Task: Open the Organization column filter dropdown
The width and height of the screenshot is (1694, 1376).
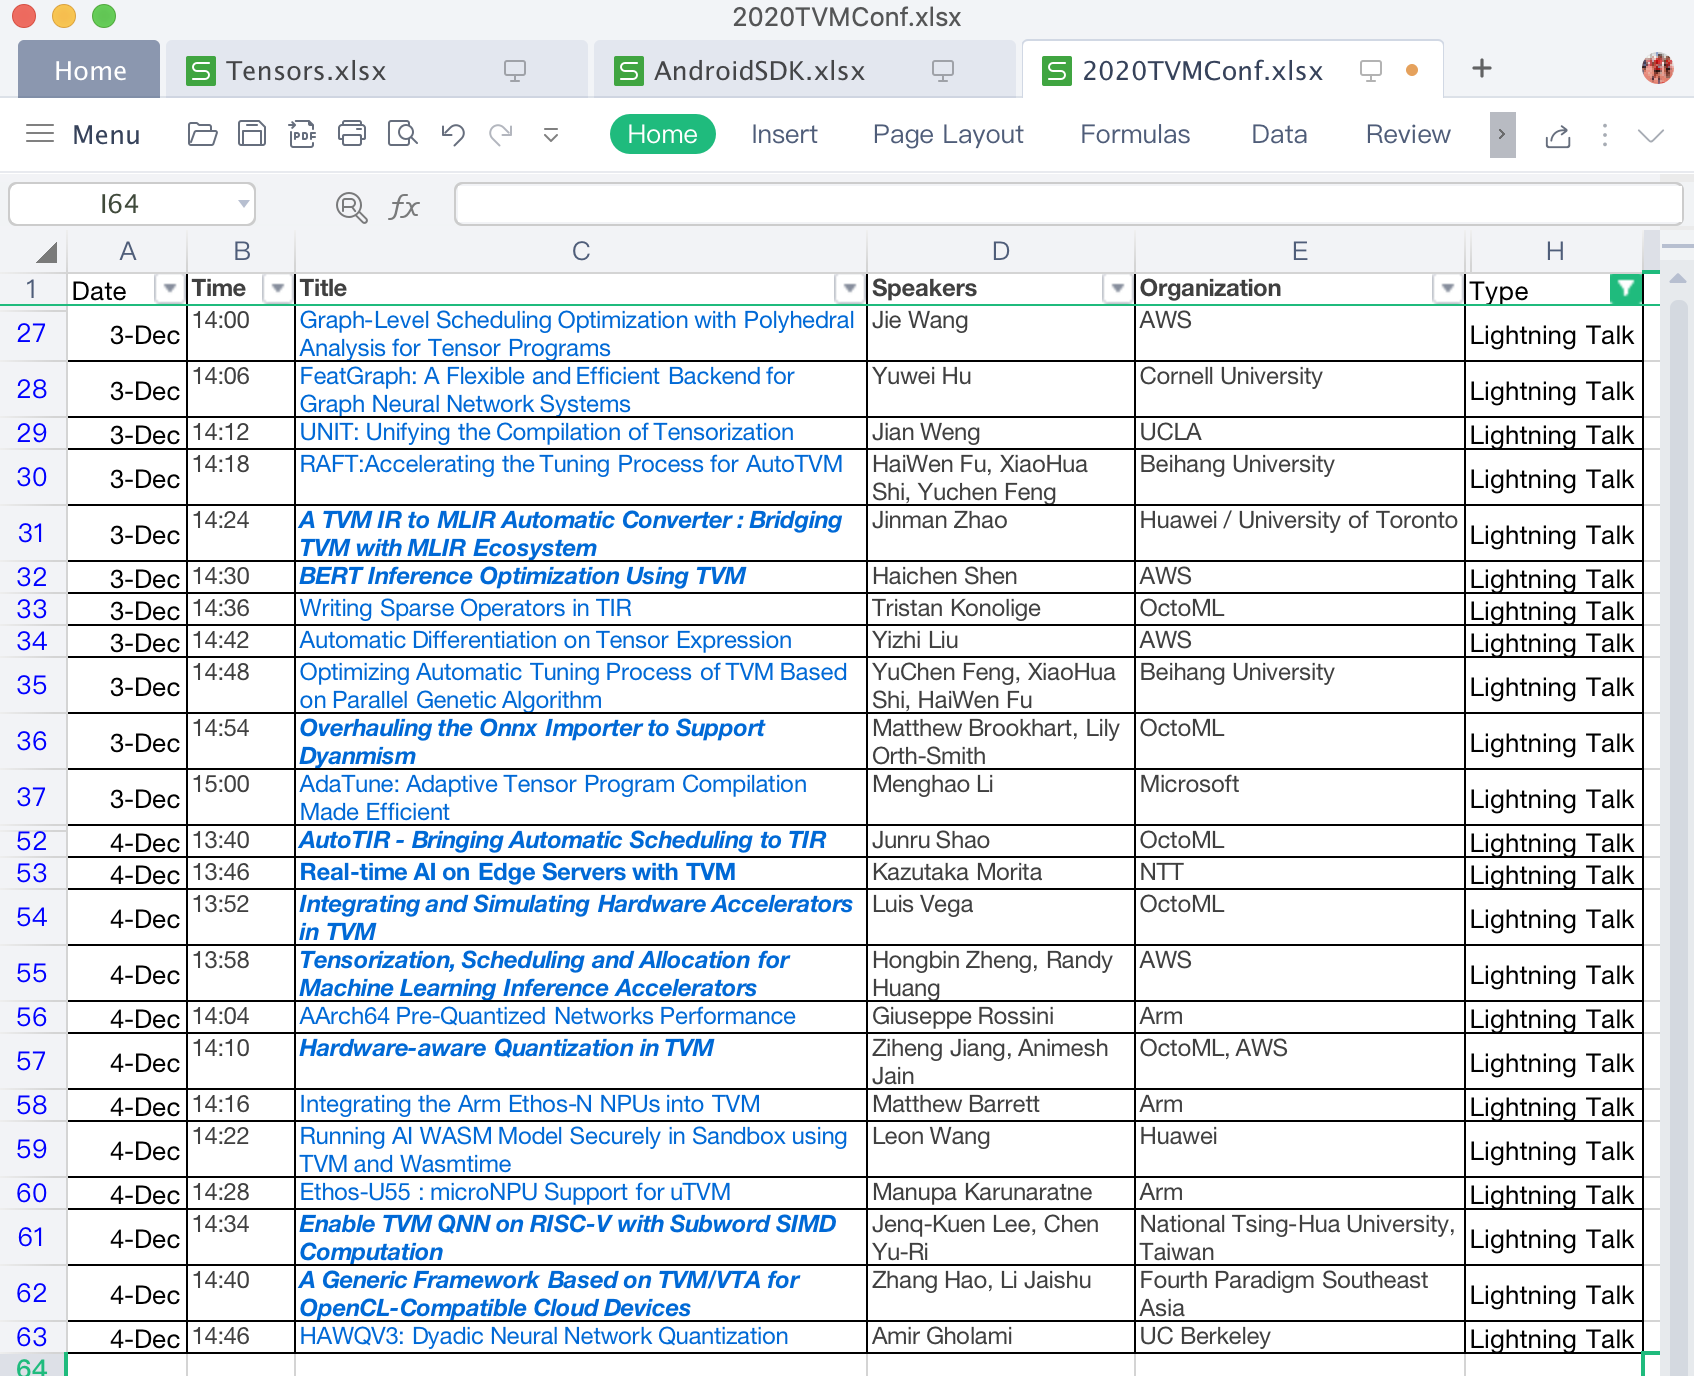Action: tap(1447, 289)
